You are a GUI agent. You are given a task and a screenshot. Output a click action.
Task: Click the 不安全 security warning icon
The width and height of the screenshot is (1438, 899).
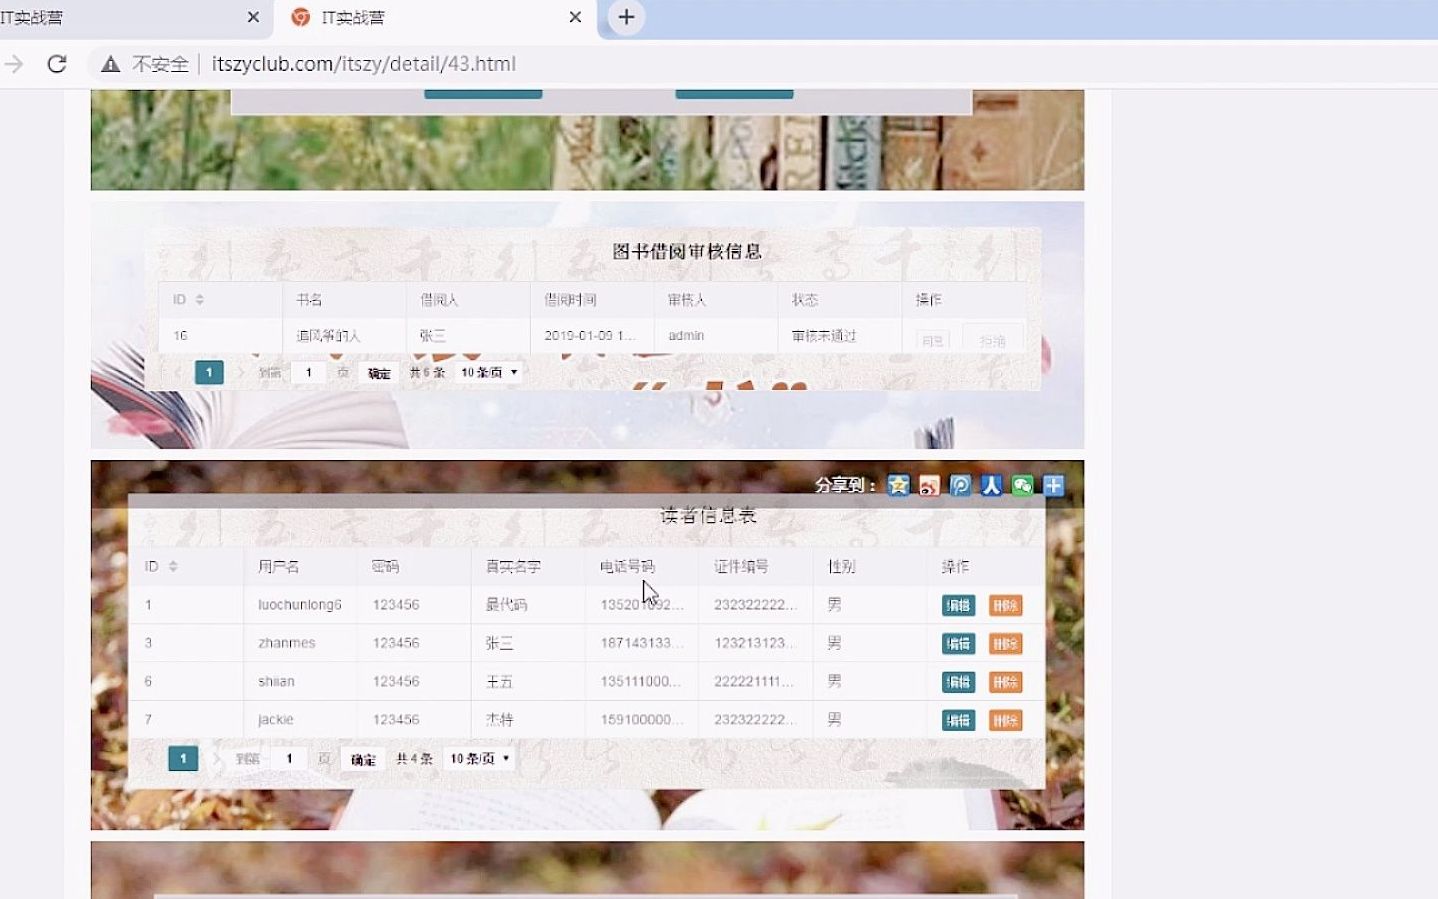(110, 63)
